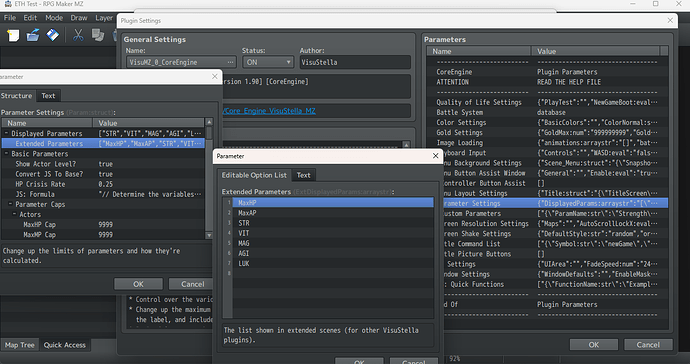Open the Quick Access tab
The image size is (690, 364).
click(x=65, y=345)
